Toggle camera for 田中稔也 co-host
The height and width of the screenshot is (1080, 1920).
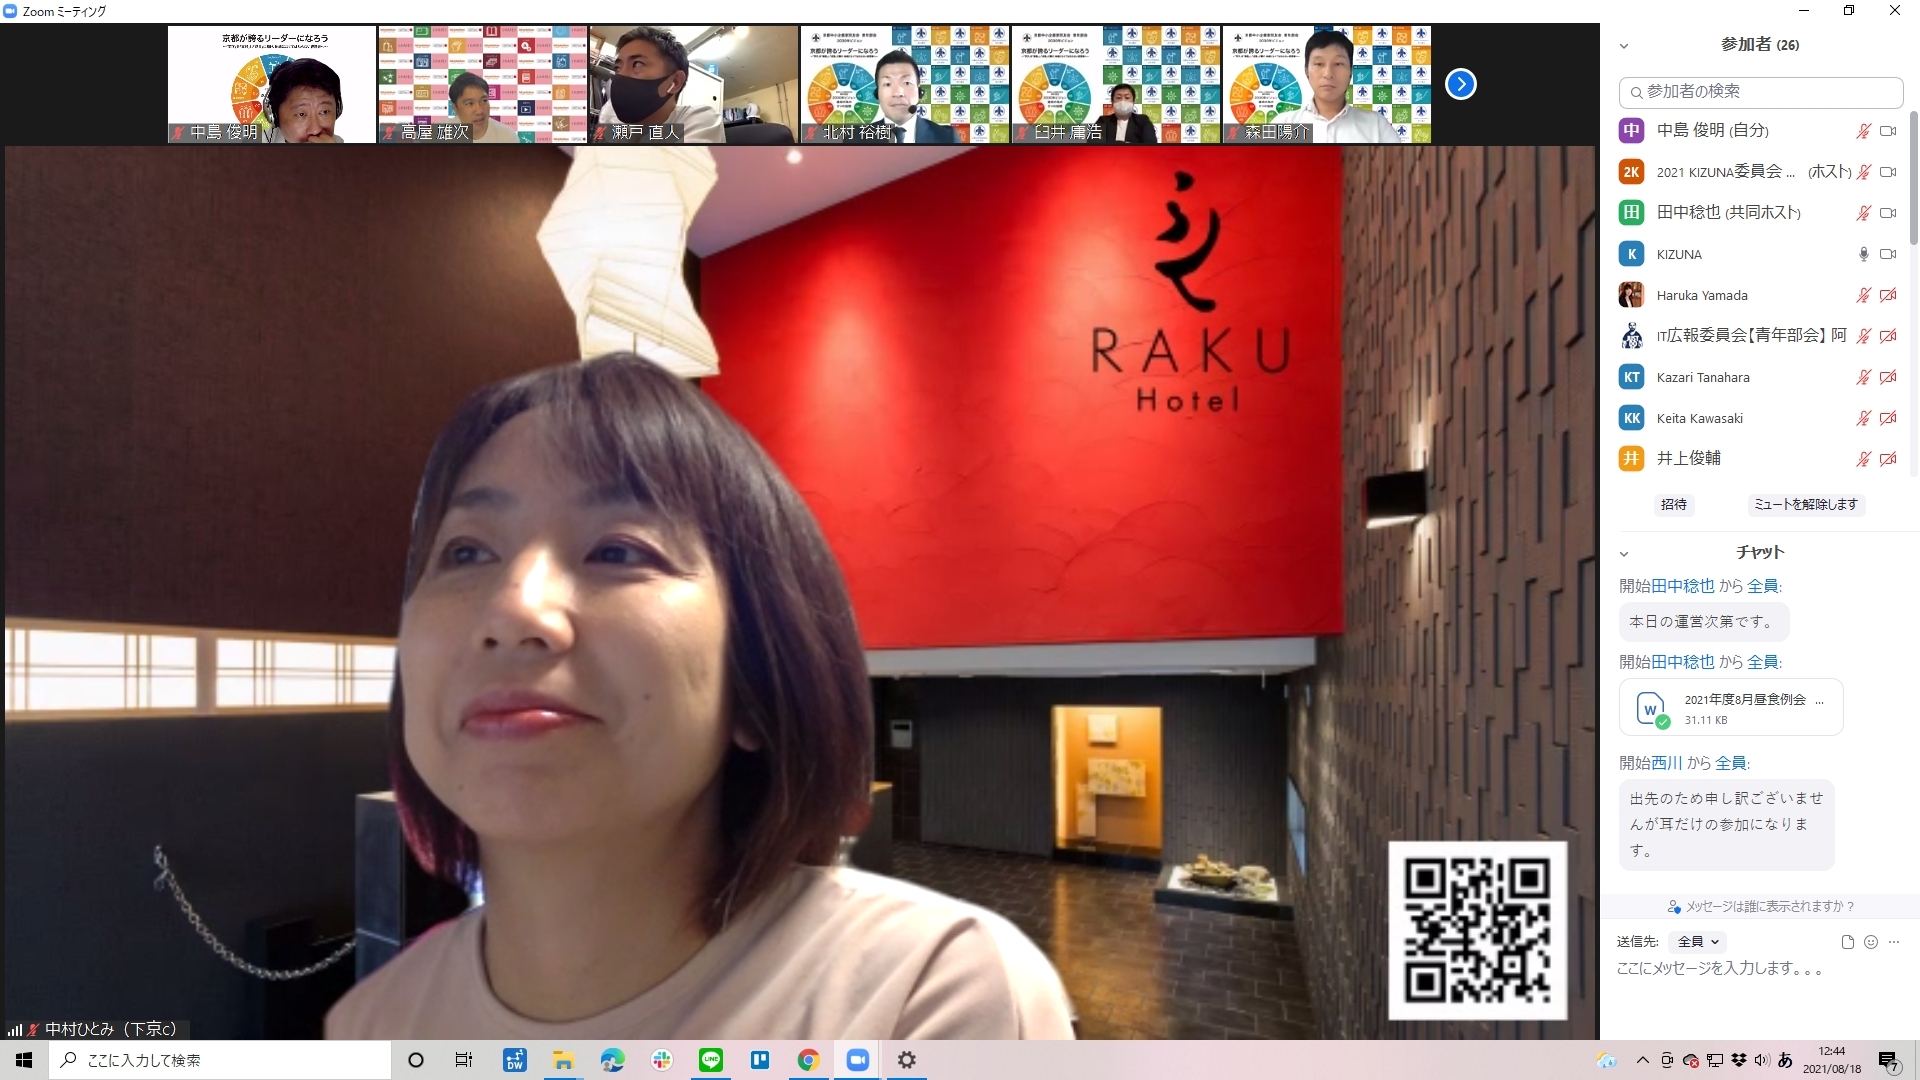coord(1888,213)
